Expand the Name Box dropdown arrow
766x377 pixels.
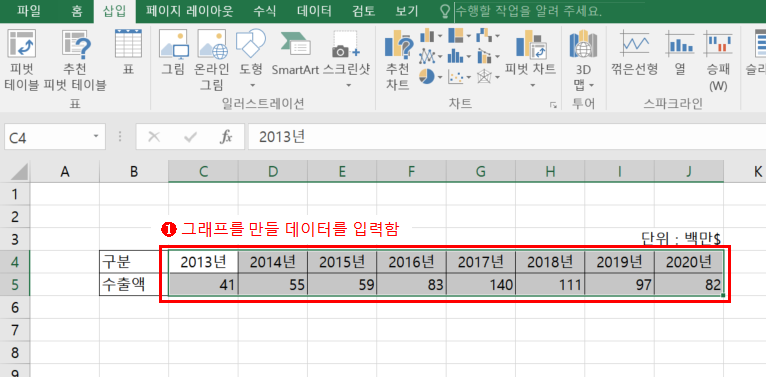pyautogui.click(x=96, y=137)
